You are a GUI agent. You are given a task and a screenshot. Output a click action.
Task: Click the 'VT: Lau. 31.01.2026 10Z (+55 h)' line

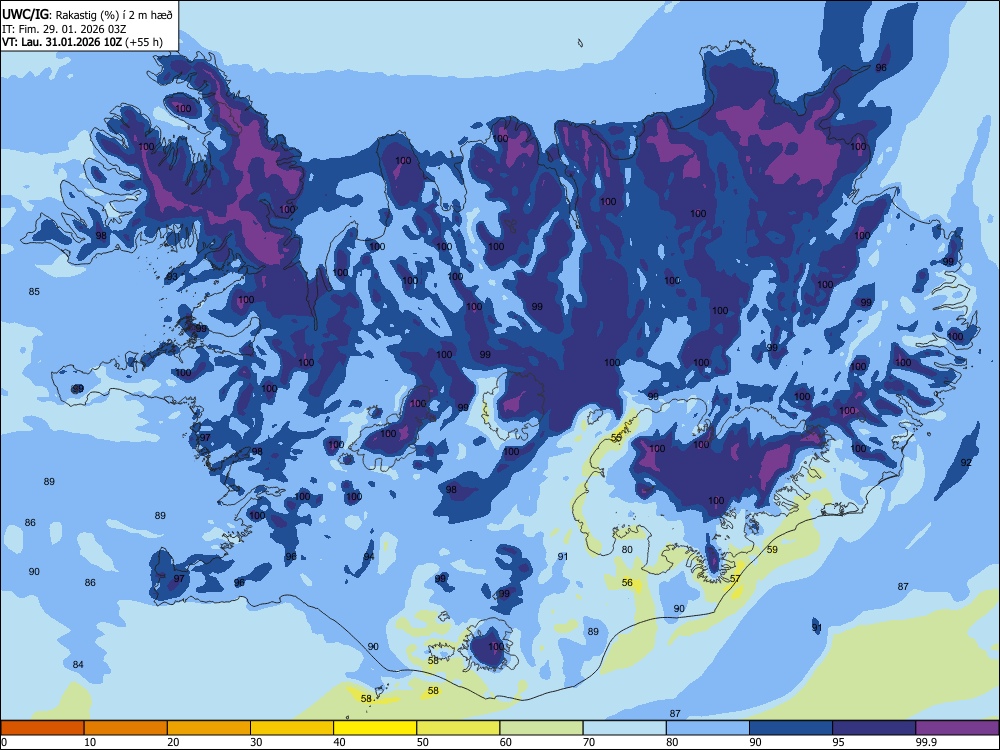click(x=82, y=42)
